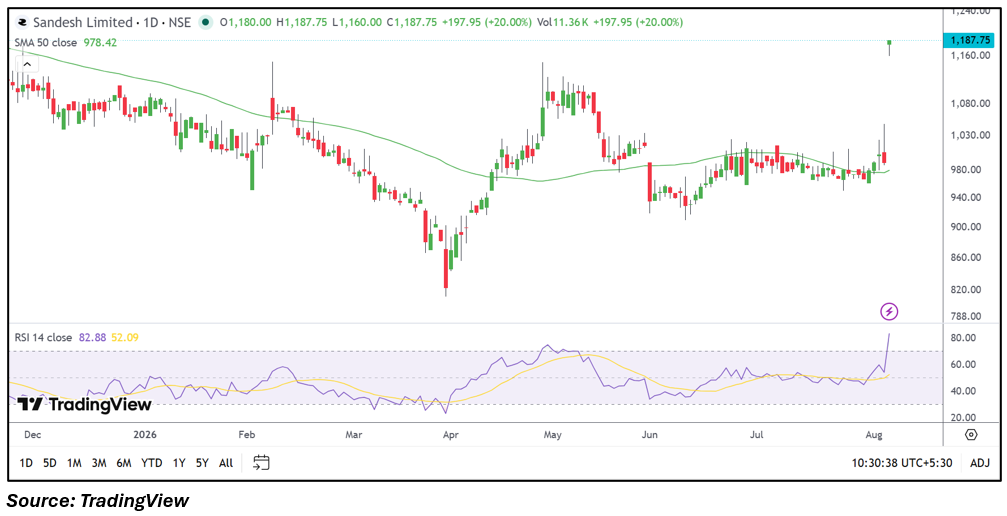Click the SMA value 978.42

(x=100, y=42)
